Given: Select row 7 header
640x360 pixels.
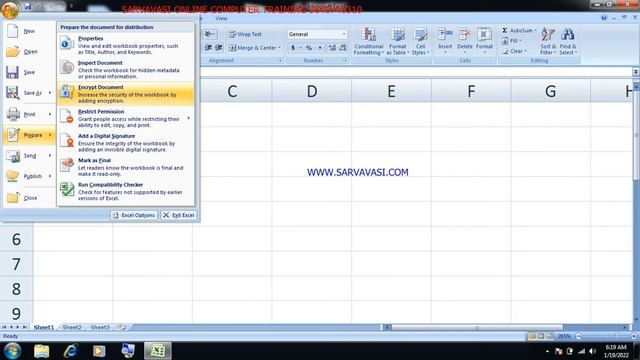Looking at the screenshot, I should point(16,264).
